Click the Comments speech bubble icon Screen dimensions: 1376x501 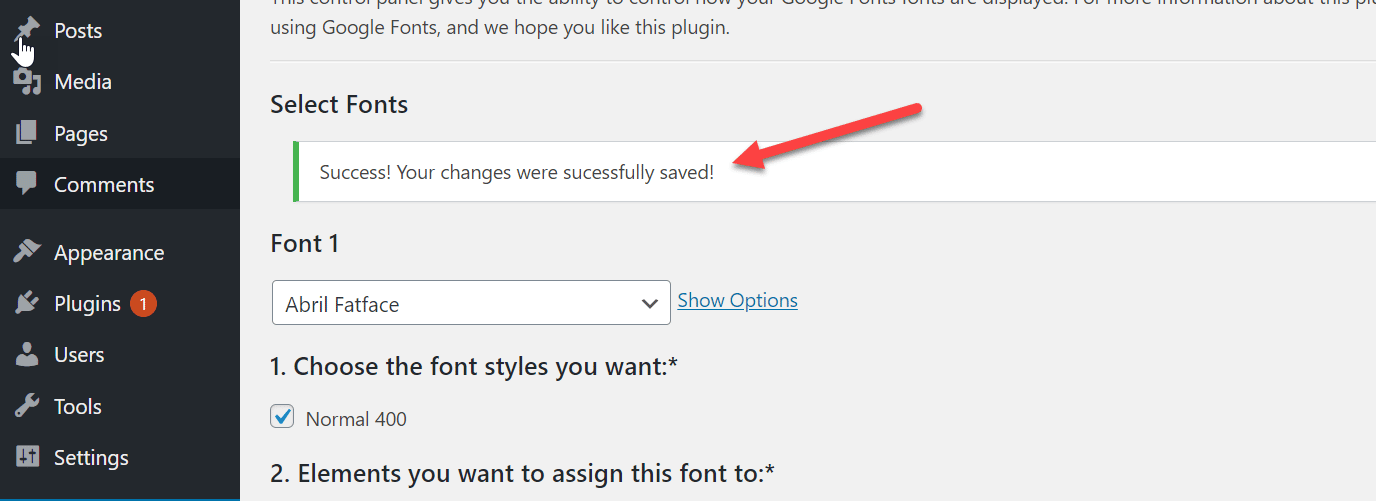27,184
